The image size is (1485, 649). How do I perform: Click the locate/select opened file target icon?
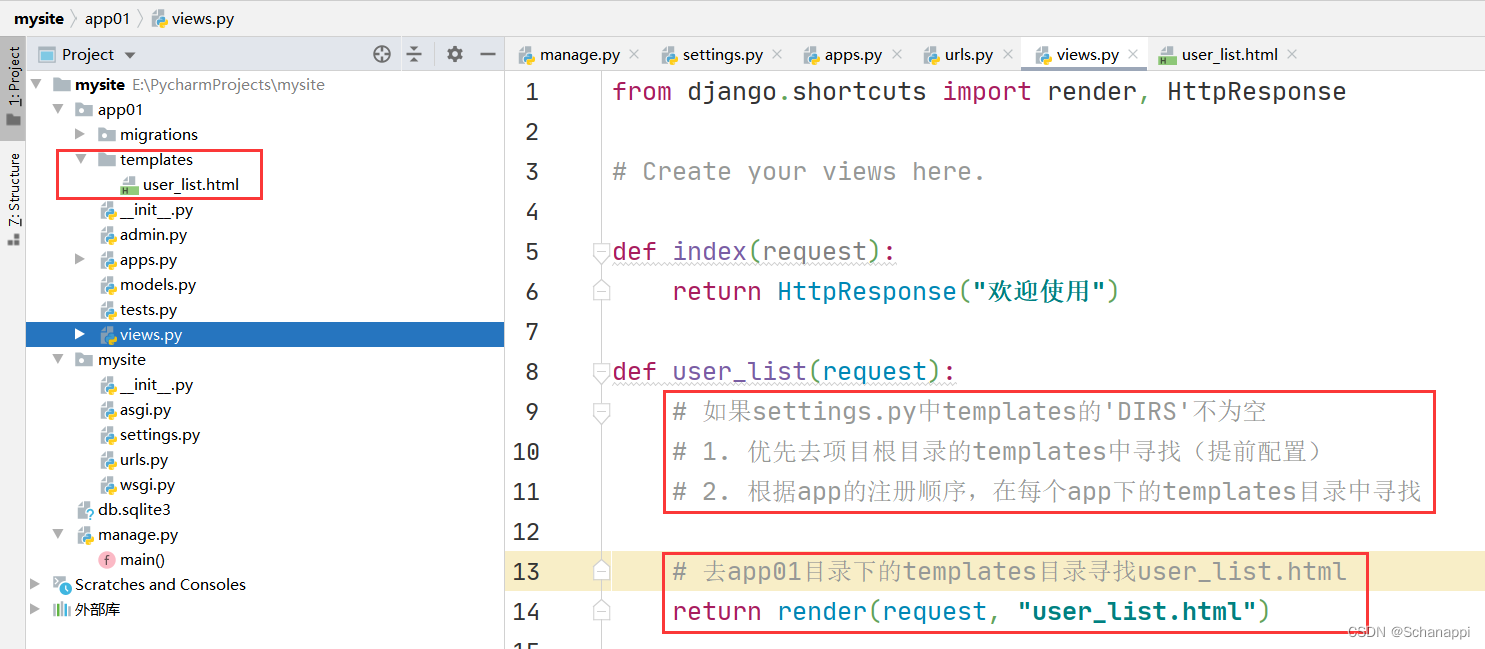[381, 55]
